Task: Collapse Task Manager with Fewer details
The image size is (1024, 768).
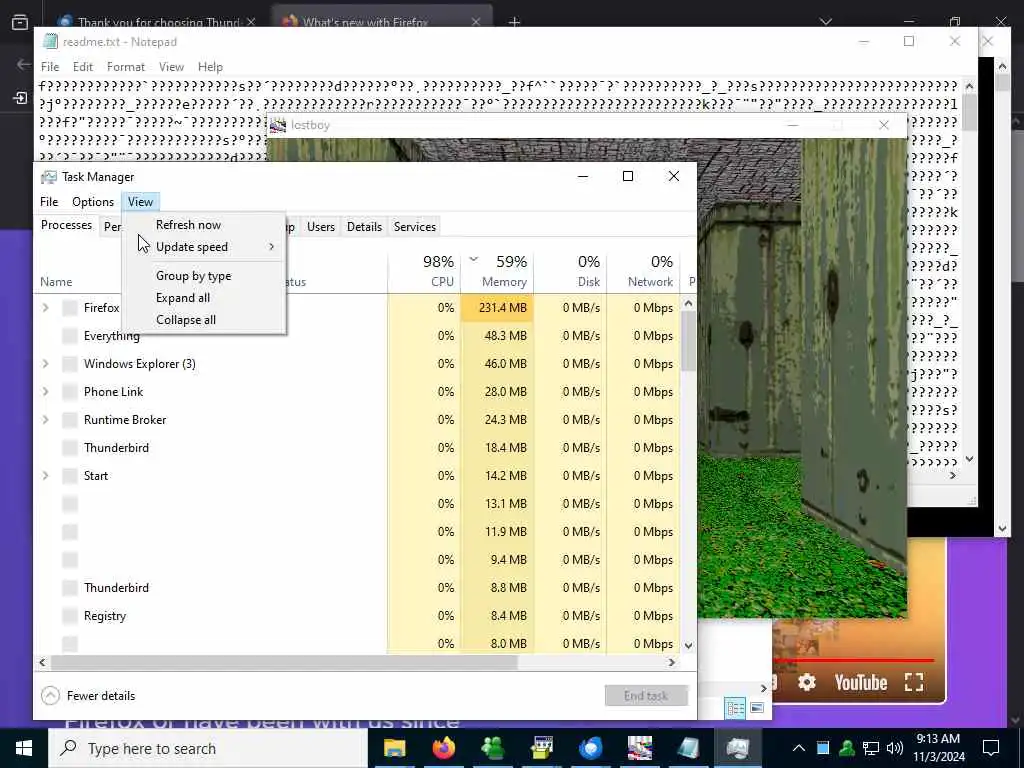Action: 88,696
